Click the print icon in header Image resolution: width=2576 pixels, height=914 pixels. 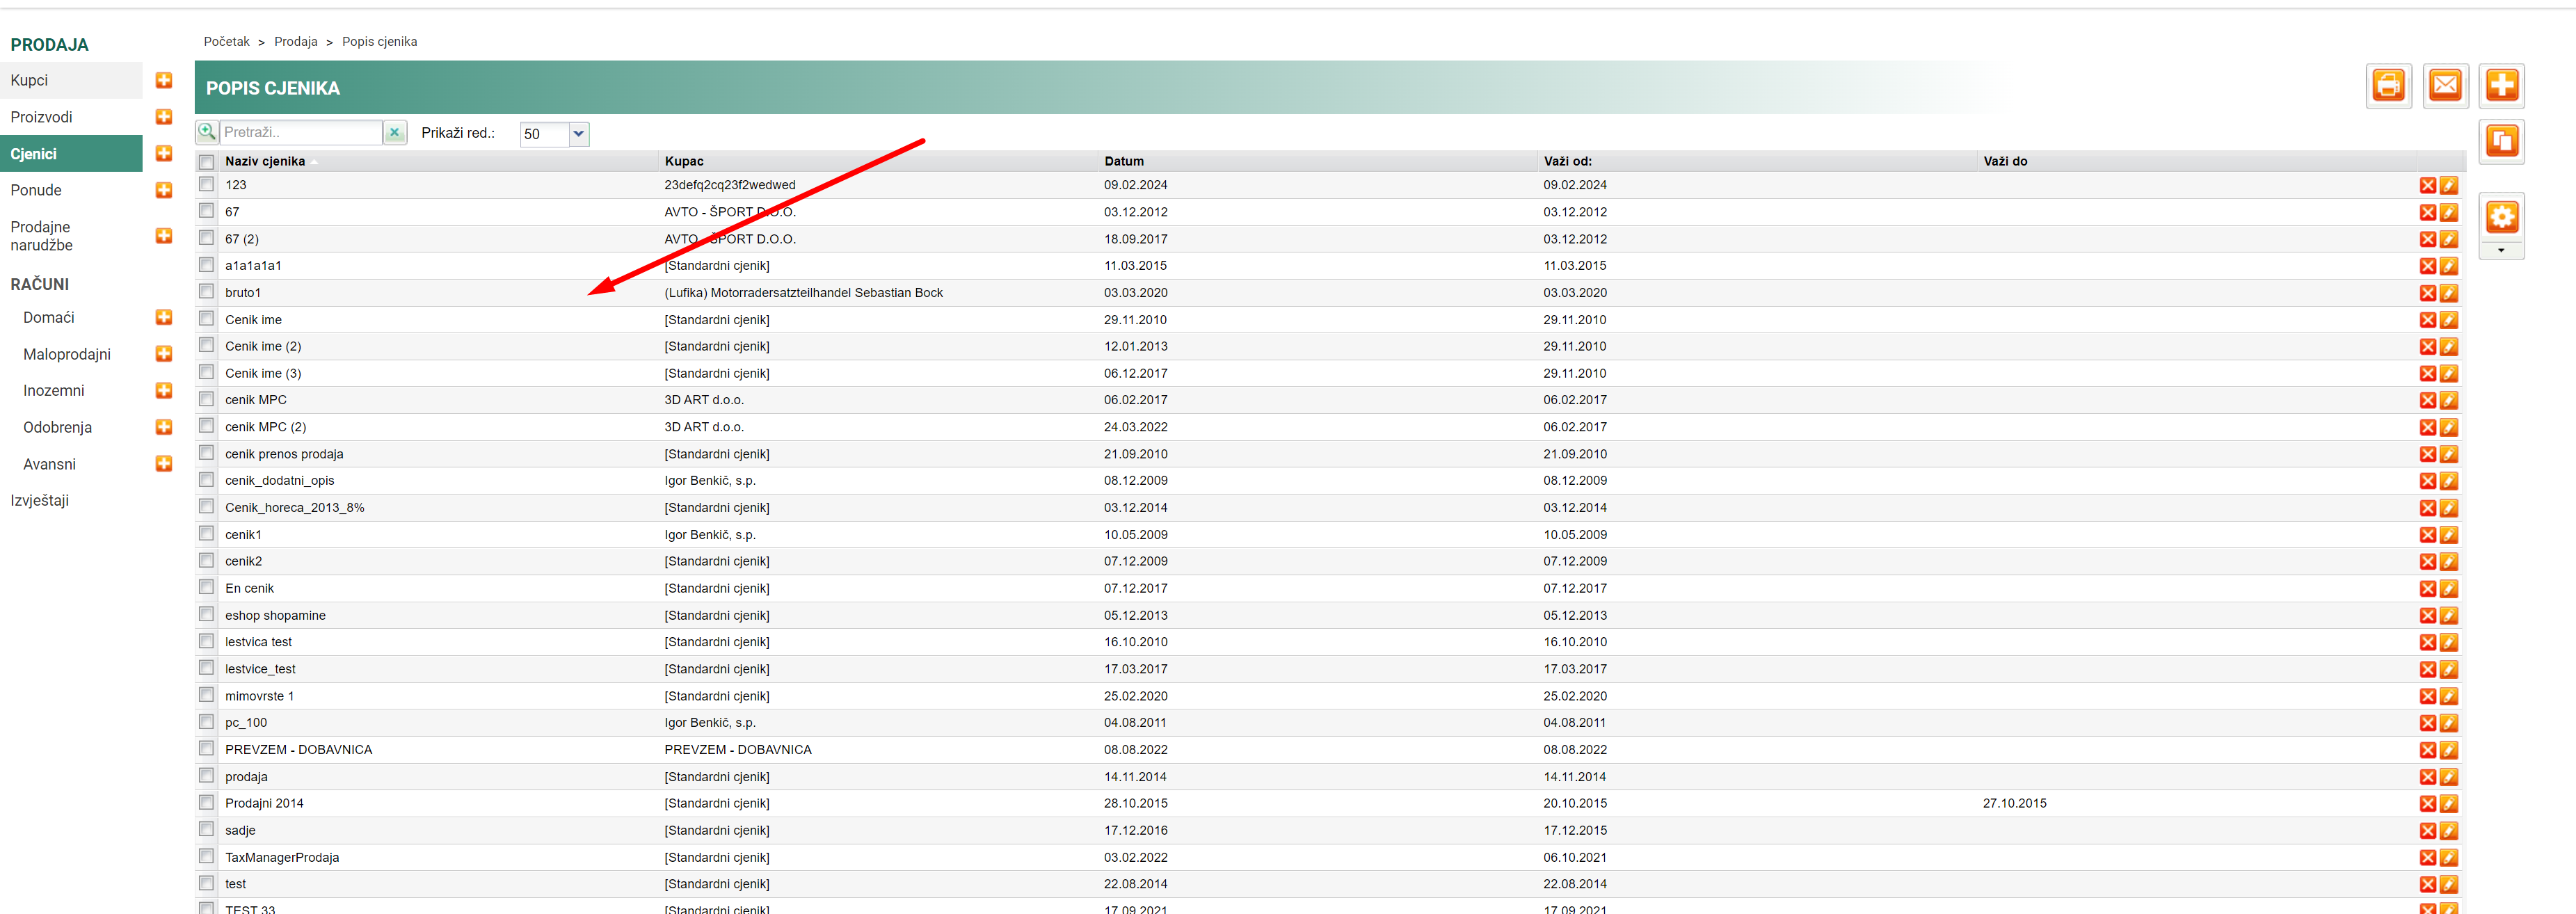[2388, 86]
